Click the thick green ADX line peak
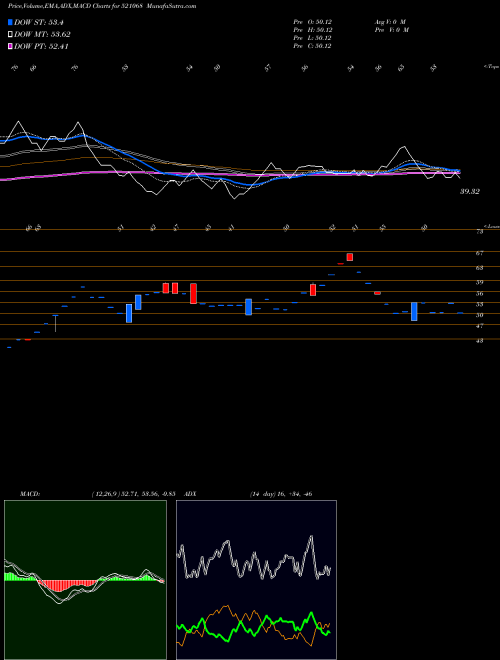 (311, 614)
